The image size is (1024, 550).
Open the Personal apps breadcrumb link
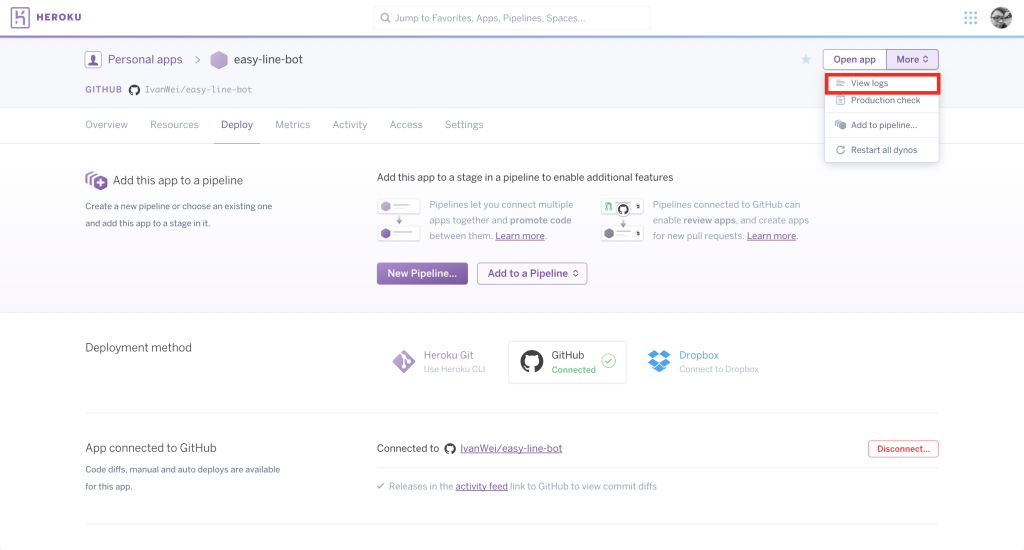pyautogui.click(x=145, y=59)
